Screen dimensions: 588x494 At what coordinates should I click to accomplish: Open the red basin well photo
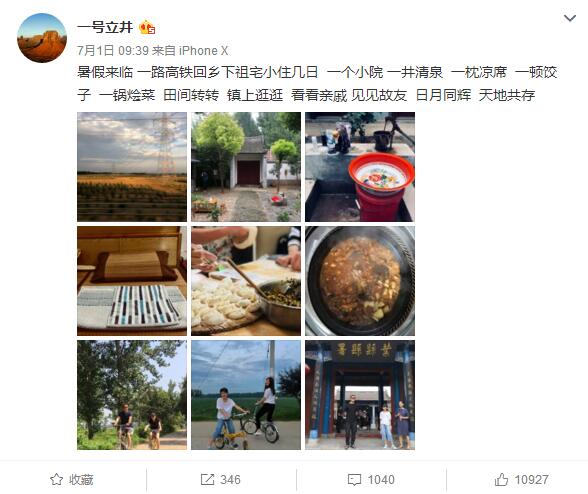pos(360,167)
